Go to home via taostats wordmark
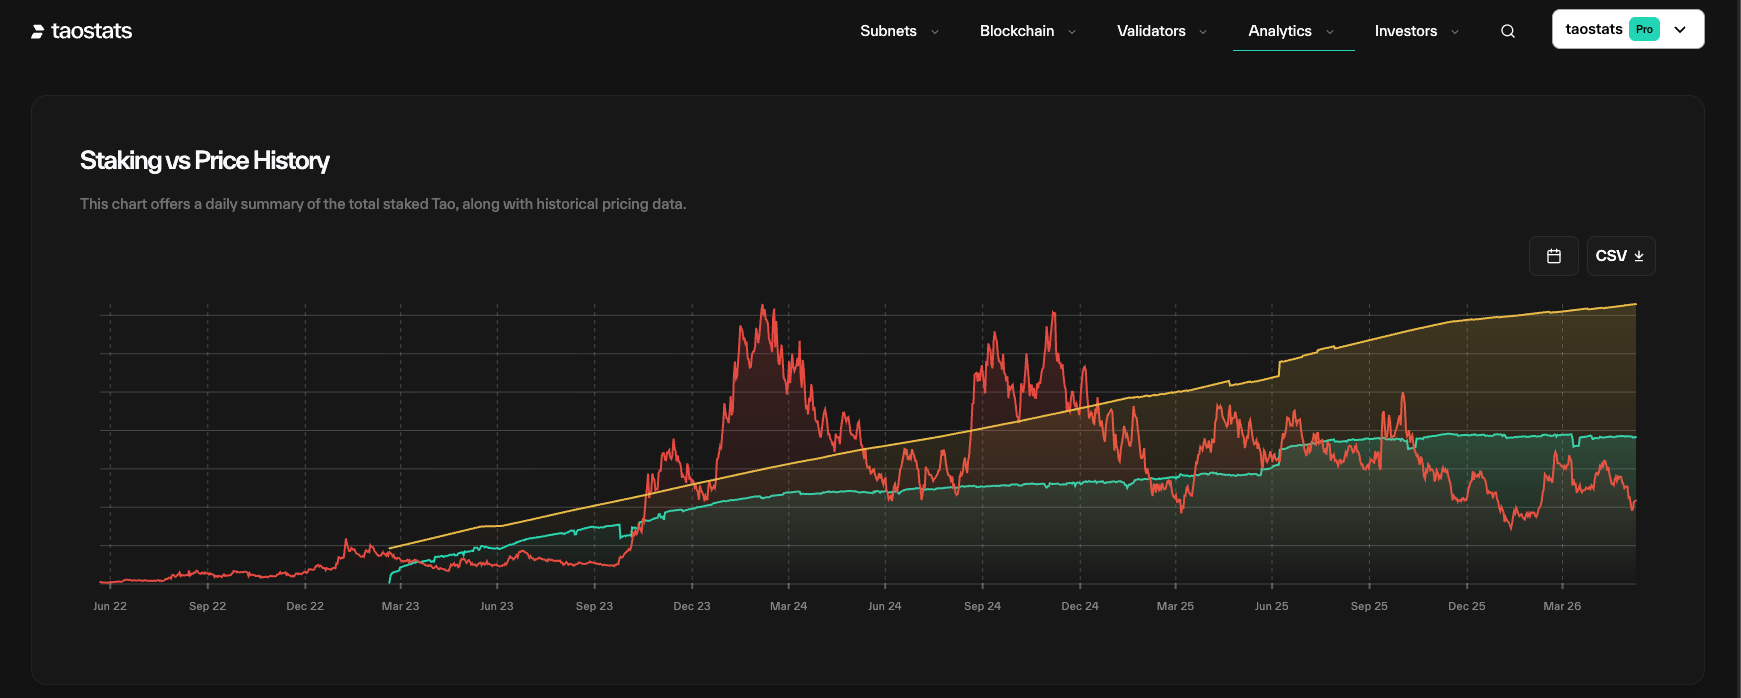Image resolution: width=1741 pixels, height=698 pixels. [x=92, y=31]
